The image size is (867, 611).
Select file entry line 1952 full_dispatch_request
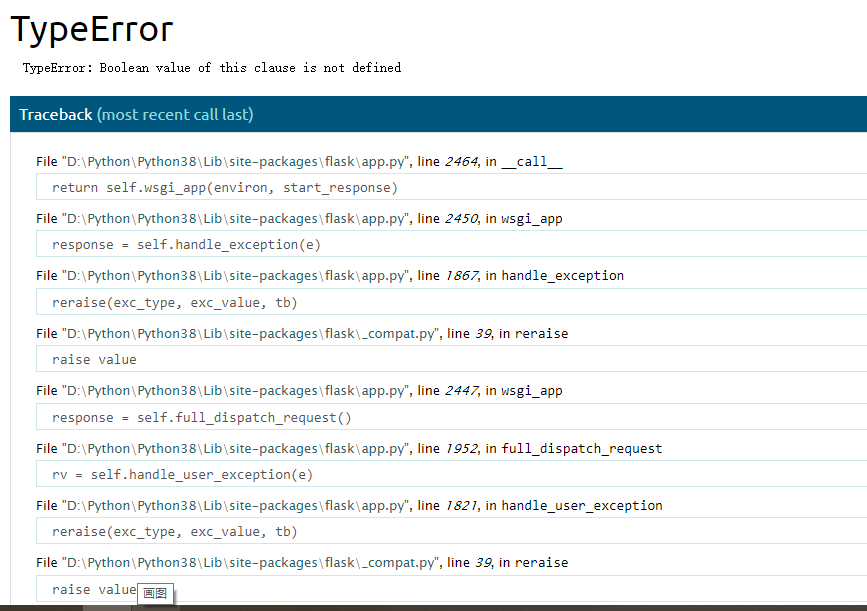point(349,448)
